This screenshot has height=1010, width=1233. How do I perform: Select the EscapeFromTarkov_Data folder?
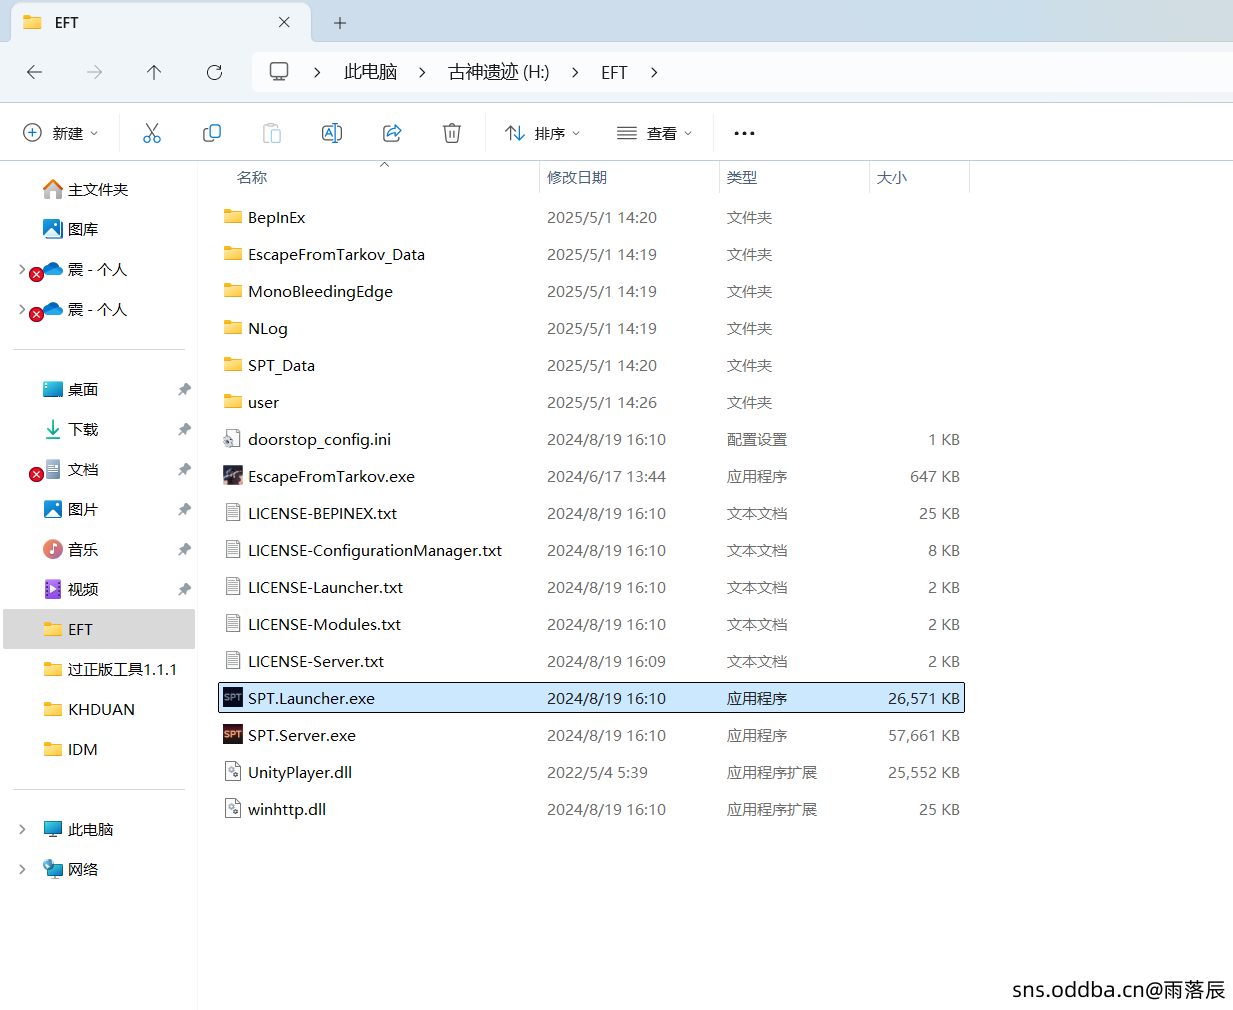[x=591, y=254]
